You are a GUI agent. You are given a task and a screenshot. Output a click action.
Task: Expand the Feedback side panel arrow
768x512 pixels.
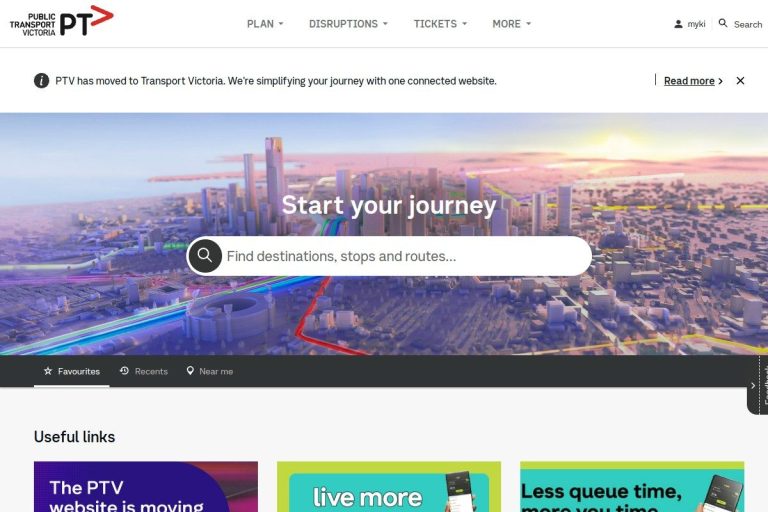click(x=753, y=386)
